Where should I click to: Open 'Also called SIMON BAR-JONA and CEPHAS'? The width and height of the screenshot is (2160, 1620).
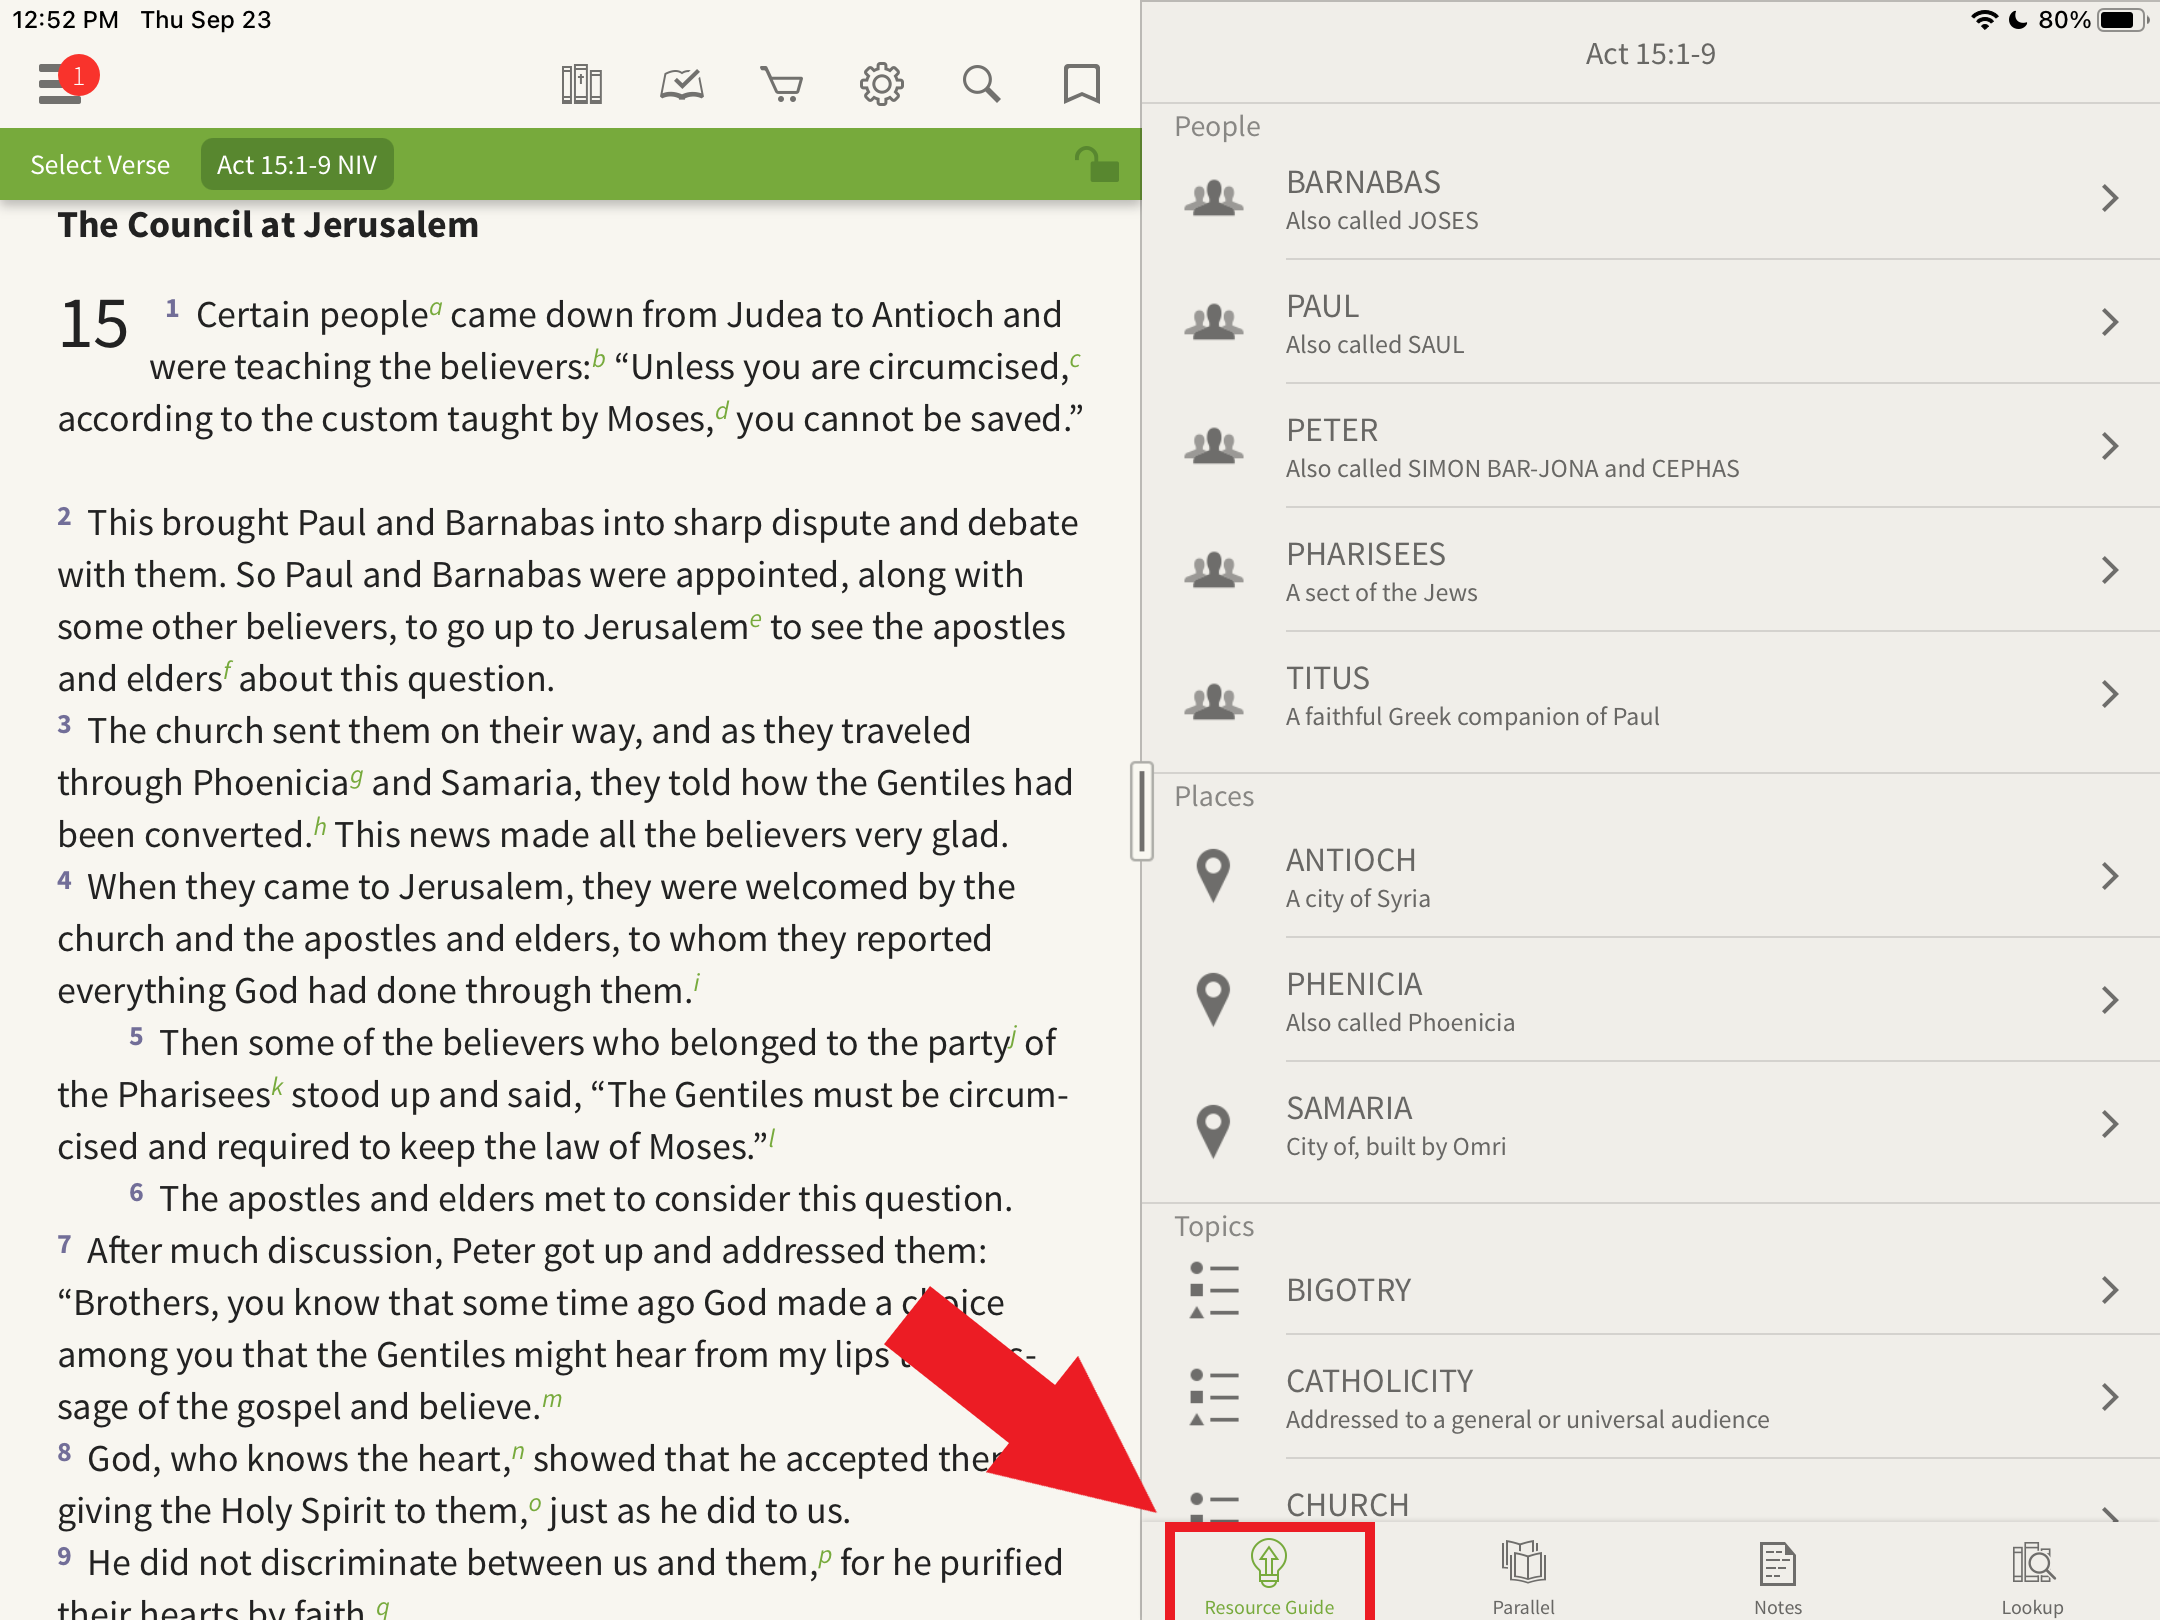[1512, 469]
